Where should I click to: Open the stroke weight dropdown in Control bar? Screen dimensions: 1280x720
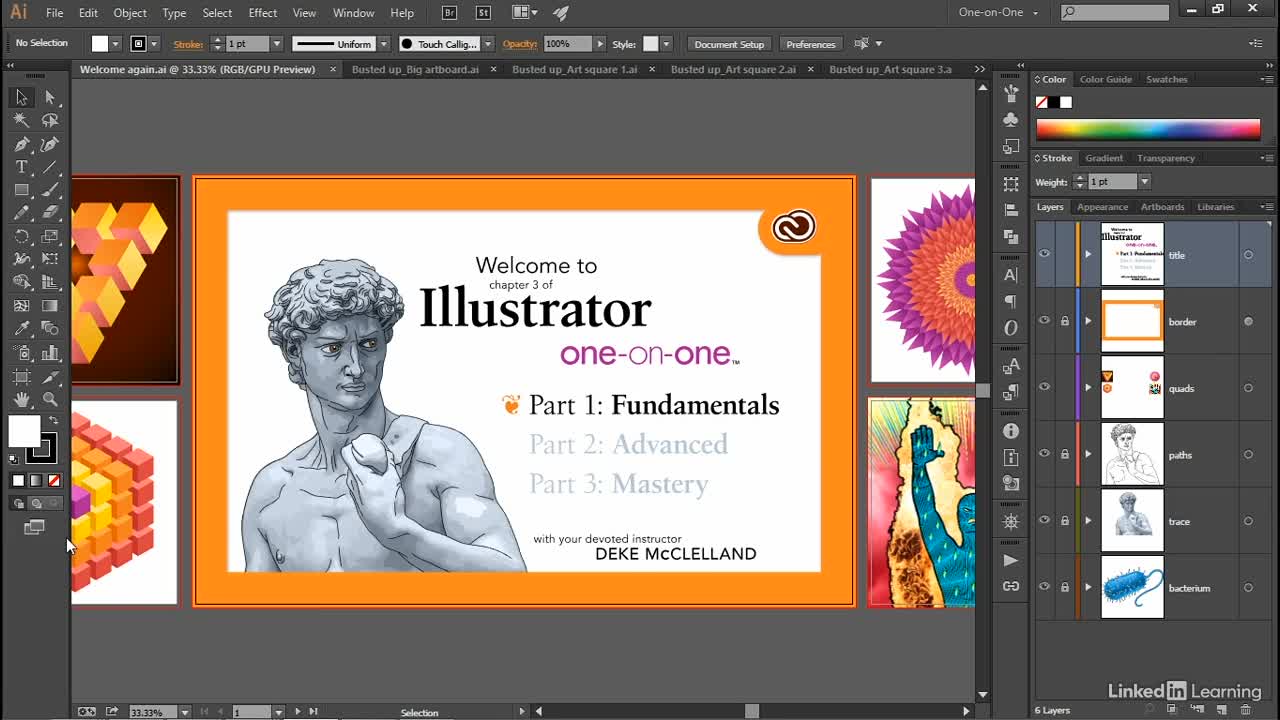tap(277, 44)
